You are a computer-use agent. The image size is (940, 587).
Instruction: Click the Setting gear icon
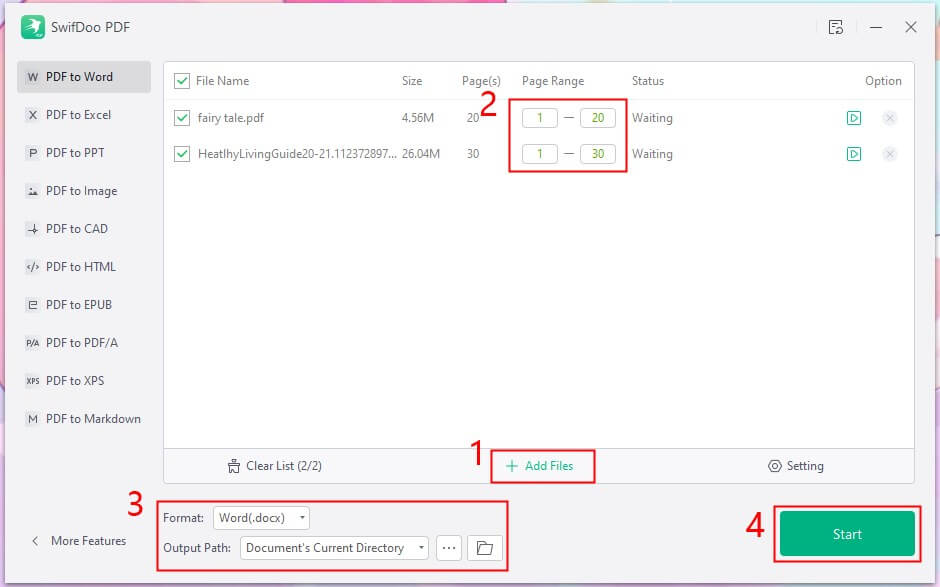775,466
